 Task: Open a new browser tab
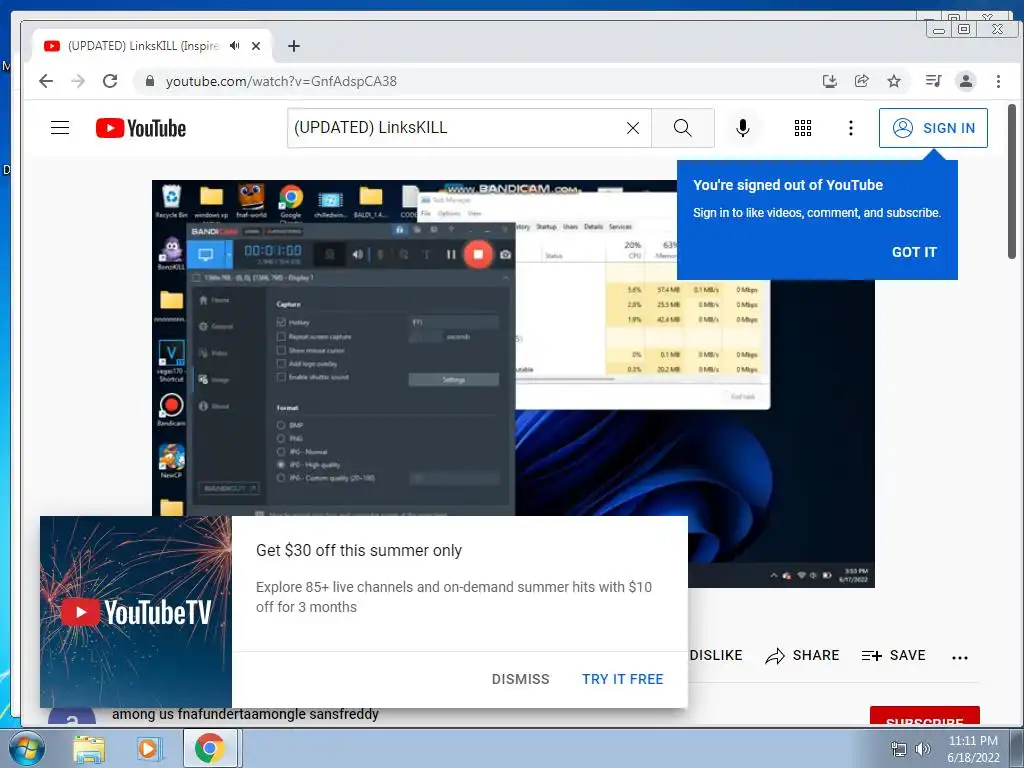point(294,46)
